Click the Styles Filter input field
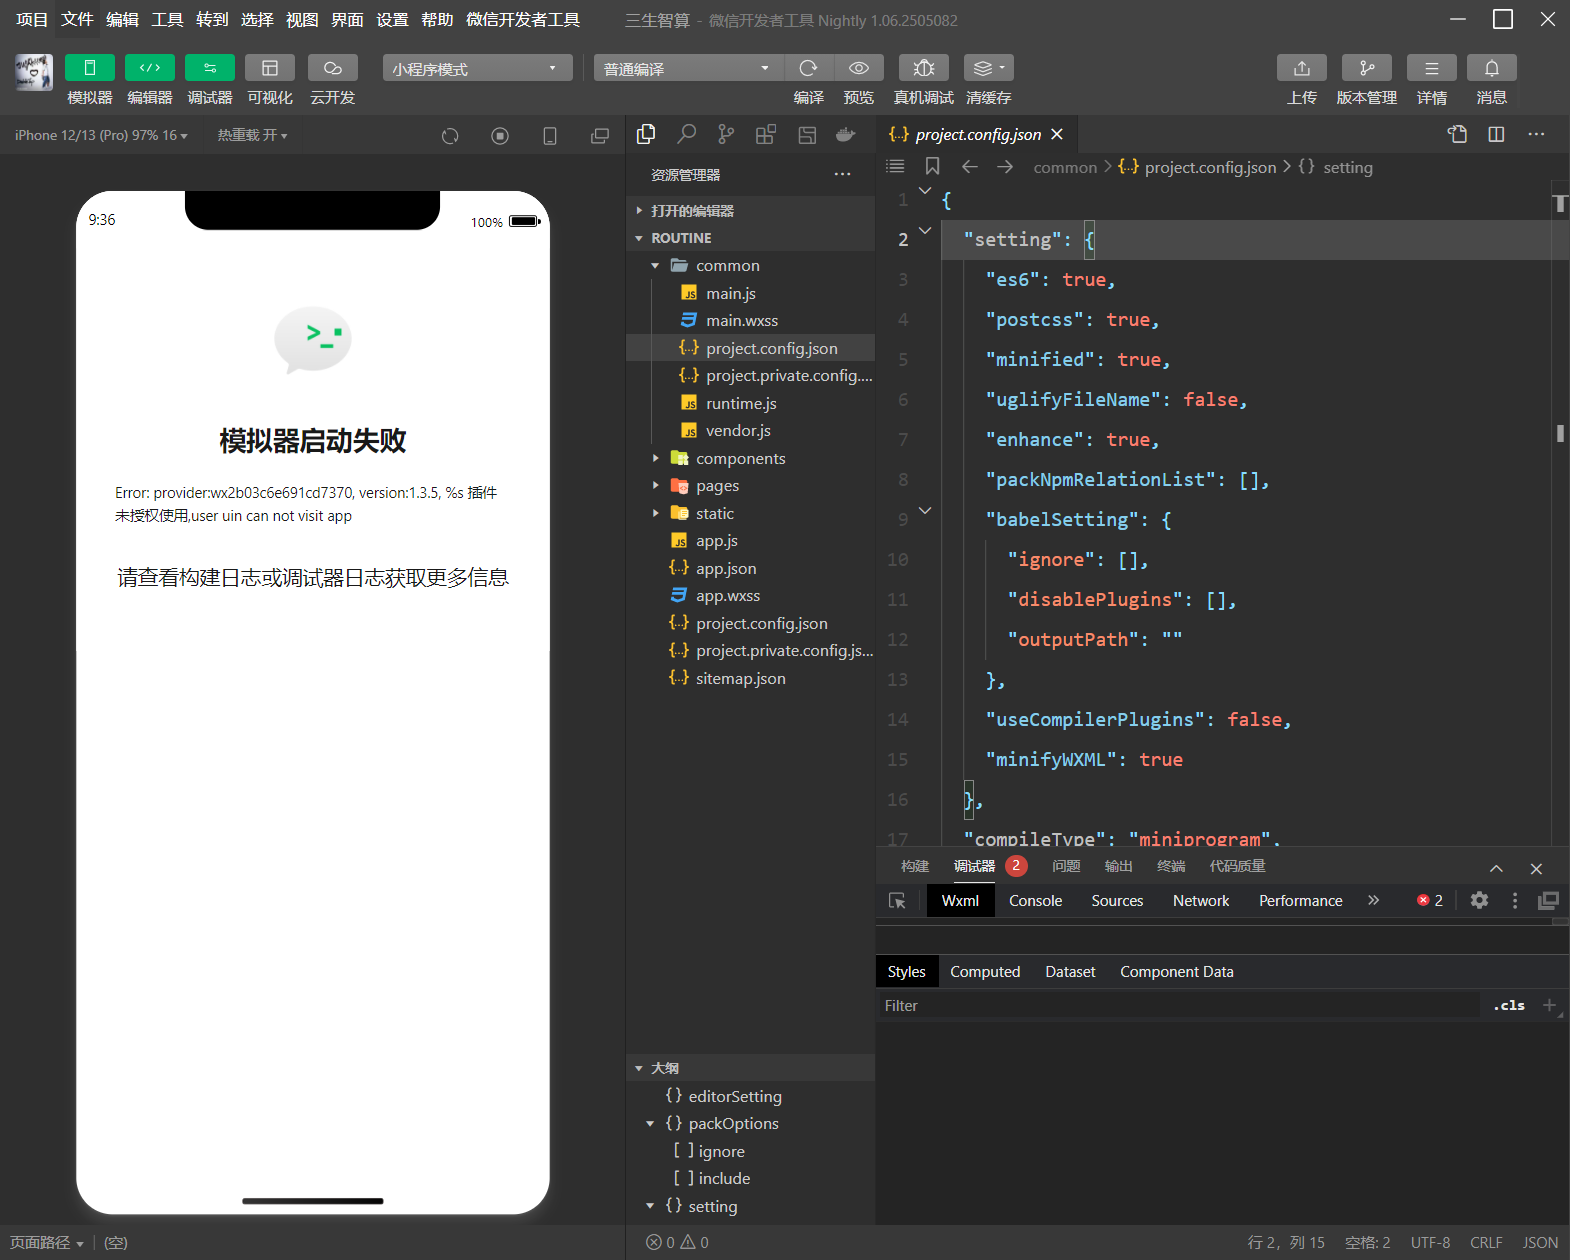This screenshot has height=1260, width=1570. click(x=1178, y=1006)
